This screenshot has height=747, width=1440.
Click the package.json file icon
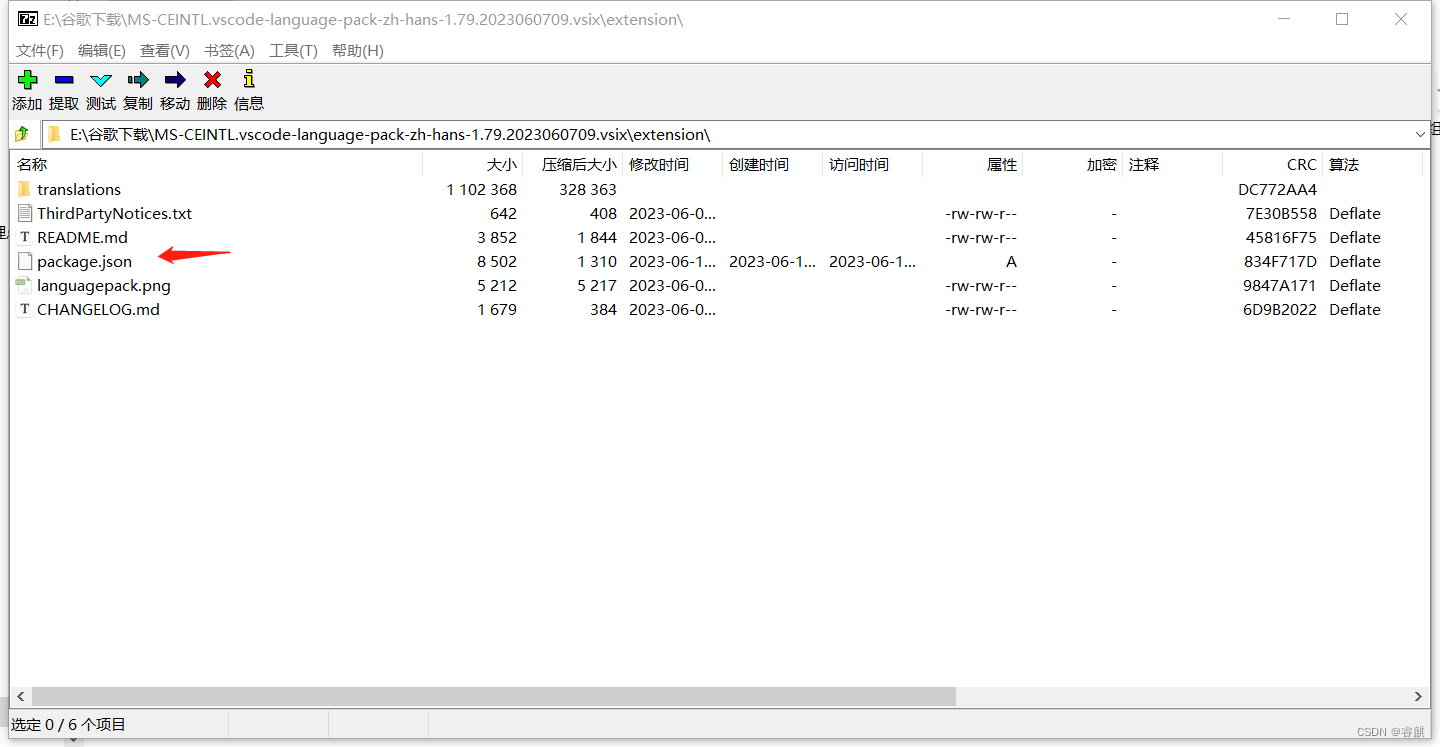click(x=25, y=261)
